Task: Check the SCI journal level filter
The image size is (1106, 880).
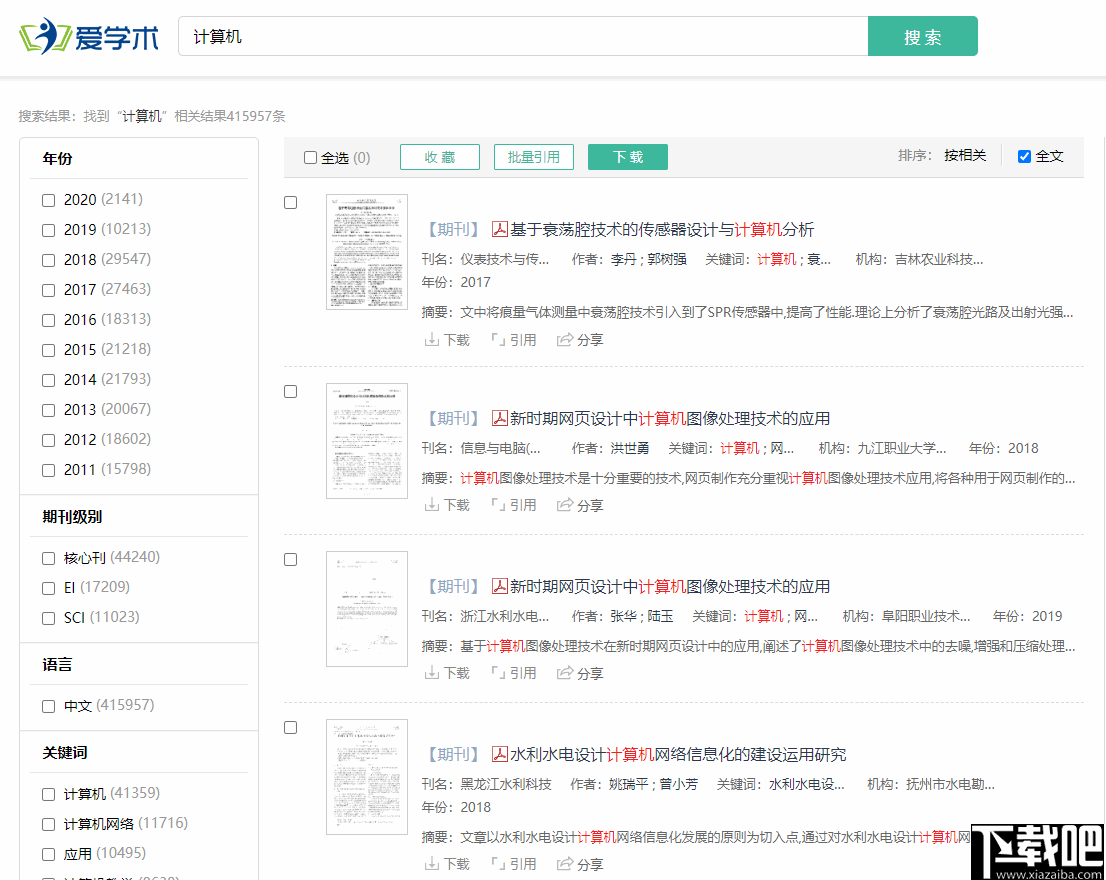Action: click(48, 617)
